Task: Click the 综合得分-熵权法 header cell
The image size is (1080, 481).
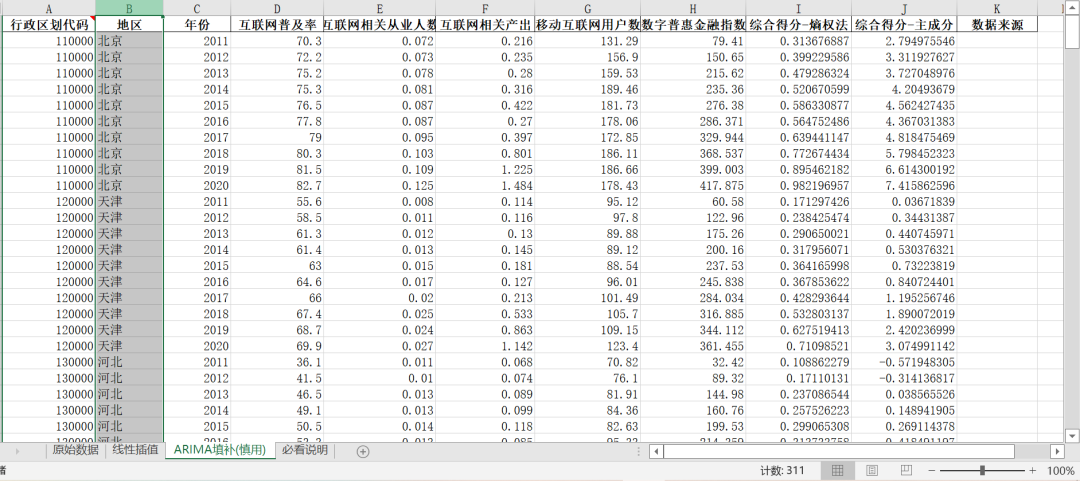Action: point(798,25)
